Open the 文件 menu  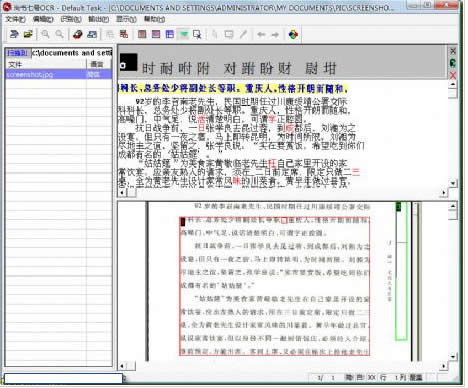(15, 19)
